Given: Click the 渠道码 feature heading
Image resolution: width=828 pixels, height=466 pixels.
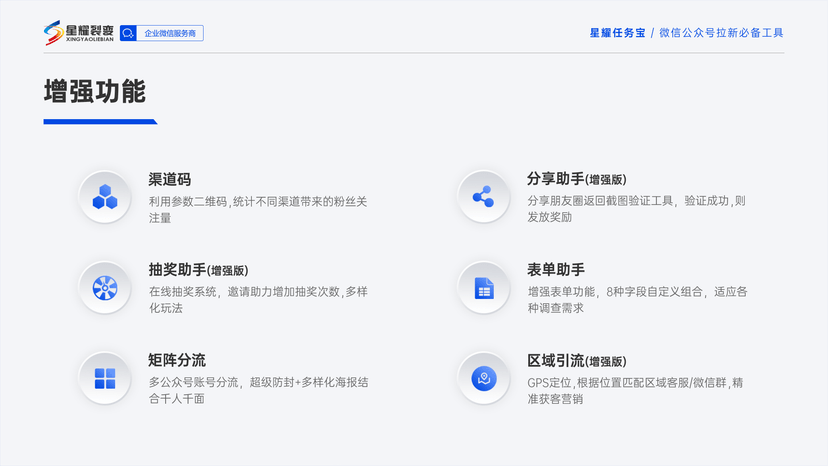Looking at the screenshot, I should click(x=170, y=179).
